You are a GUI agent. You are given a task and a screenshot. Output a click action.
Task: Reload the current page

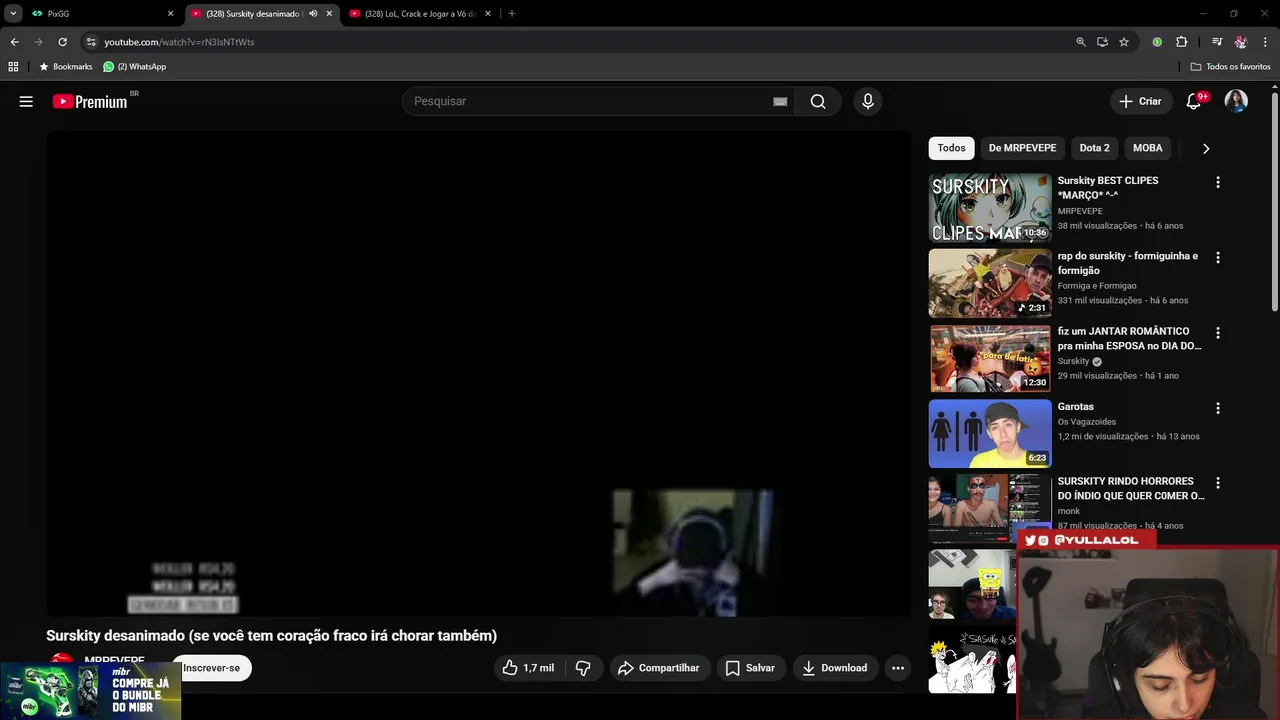coord(62,42)
